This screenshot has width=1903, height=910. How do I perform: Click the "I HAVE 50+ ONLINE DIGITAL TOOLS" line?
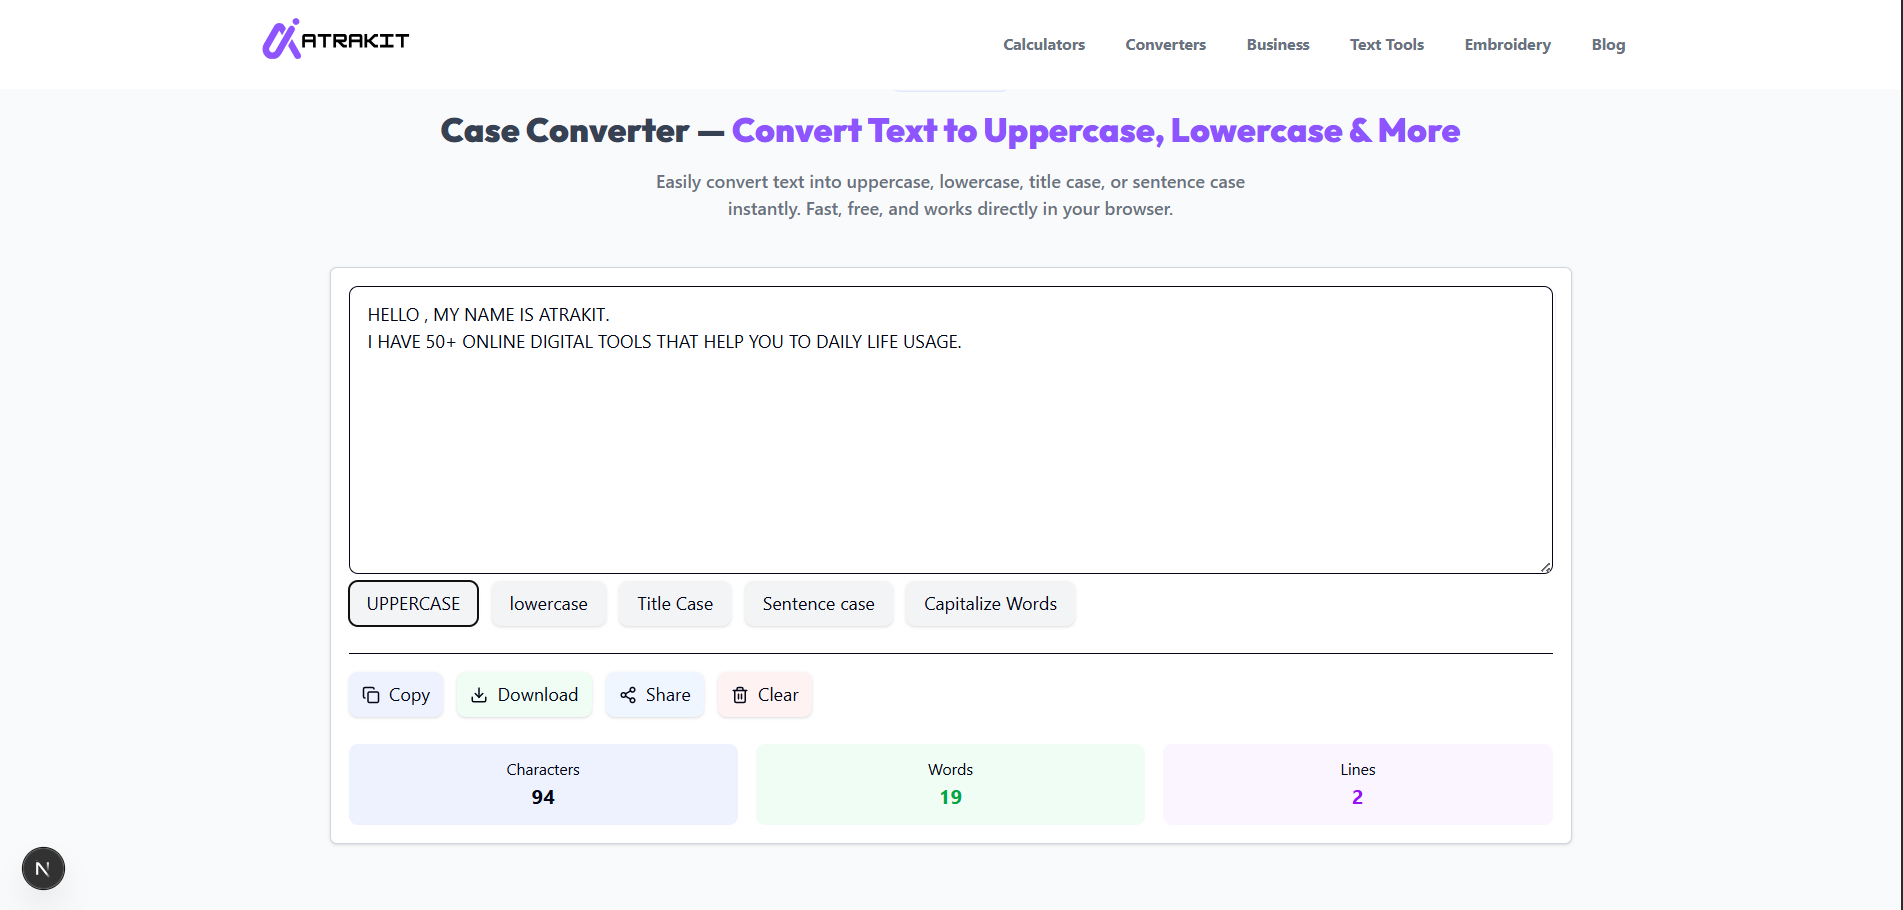click(x=664, y=342)
